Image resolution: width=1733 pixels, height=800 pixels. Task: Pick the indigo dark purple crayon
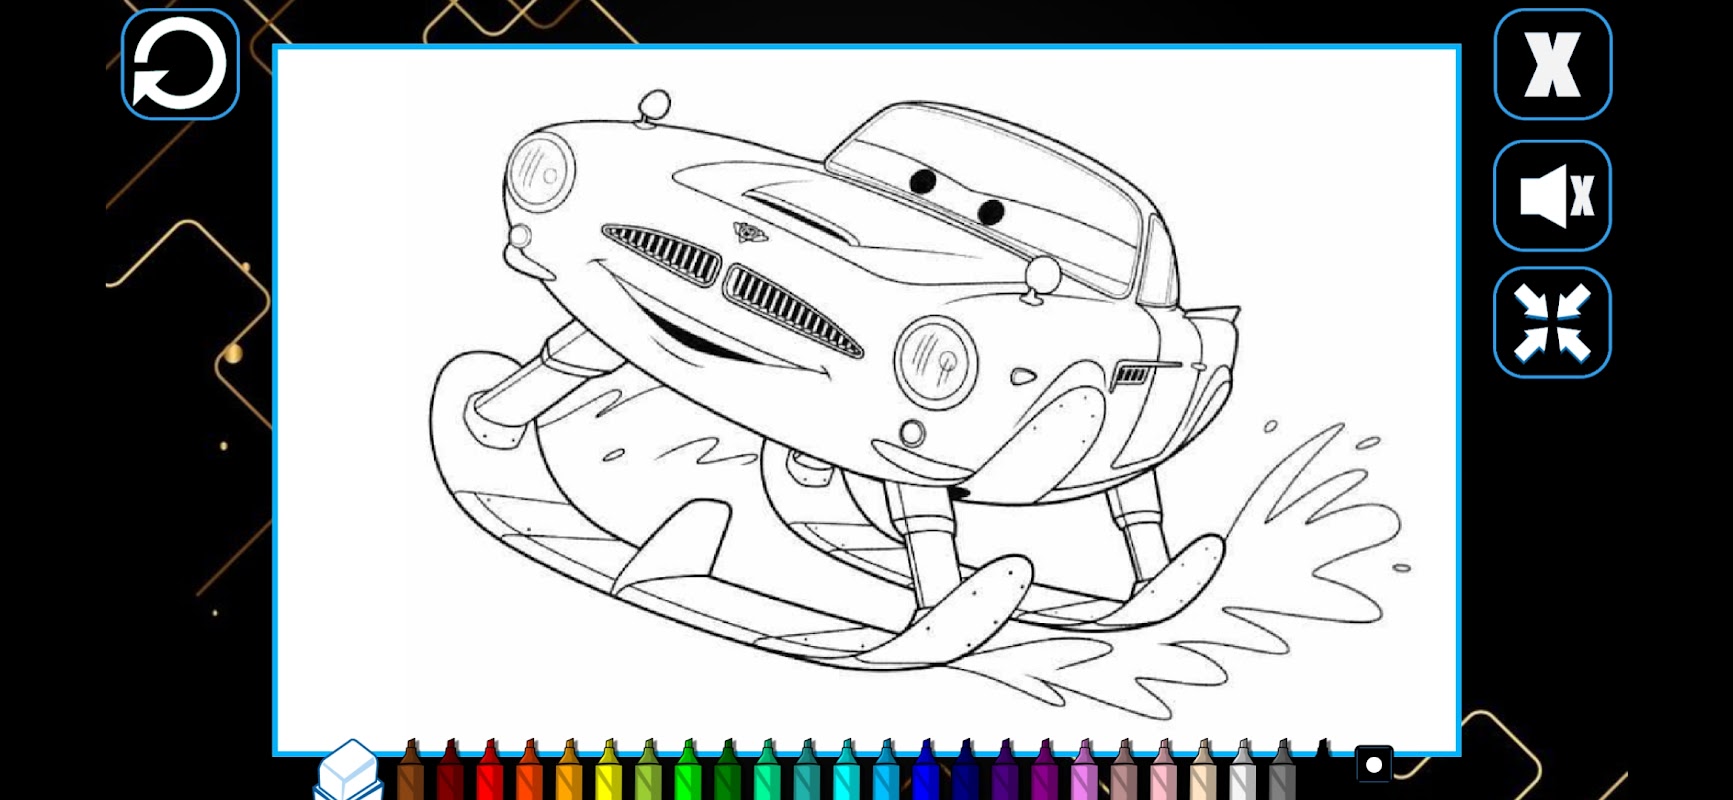pyautogui.click(x=1005, y=771)
